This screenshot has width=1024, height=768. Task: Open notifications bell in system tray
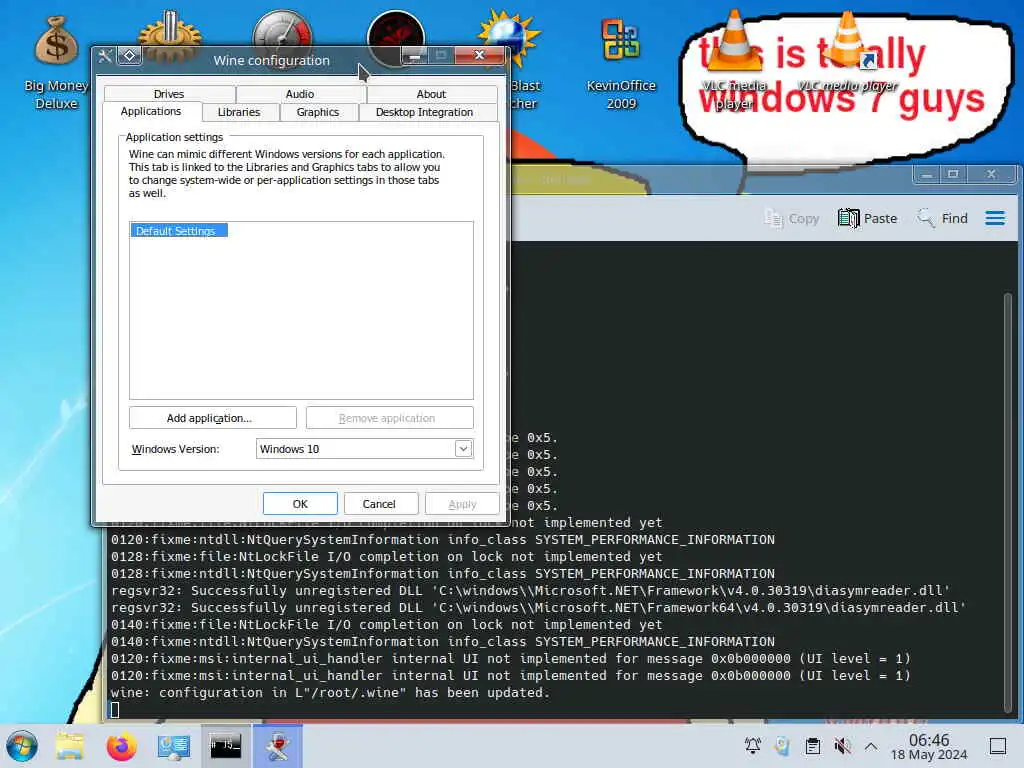[x=753, y=746]
